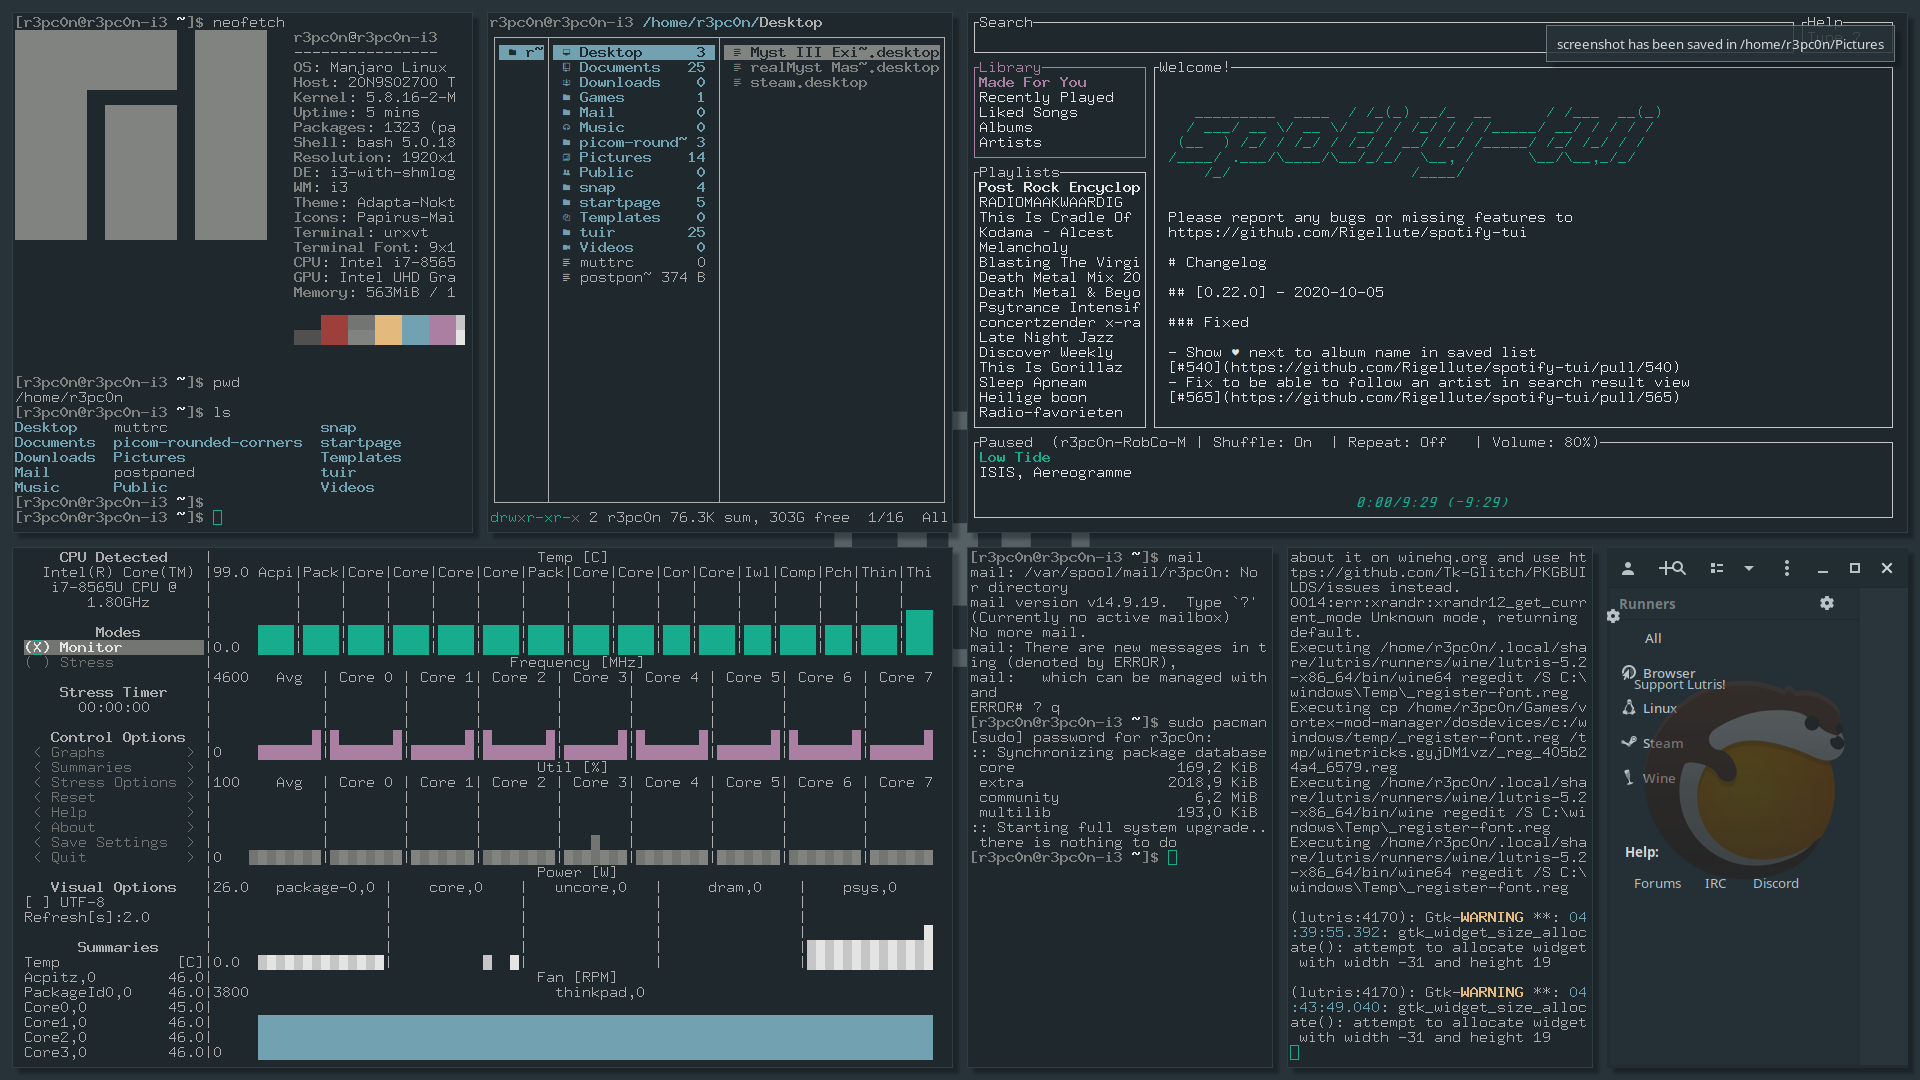Select the Downloads folder in ranger
The height and width of the screenshot is (1080, 1920).
pos(633,82)
